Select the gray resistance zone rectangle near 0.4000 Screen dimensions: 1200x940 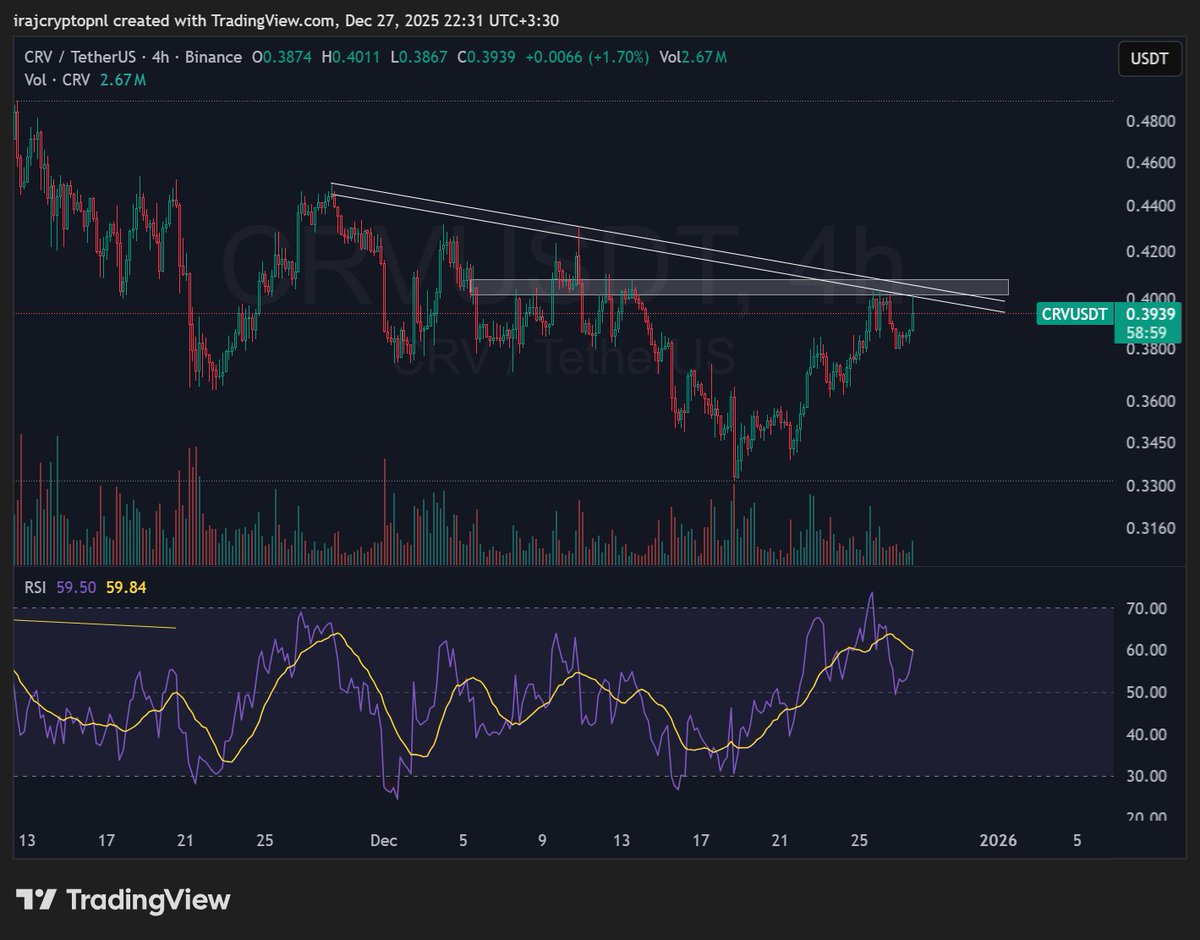(738, 287)
